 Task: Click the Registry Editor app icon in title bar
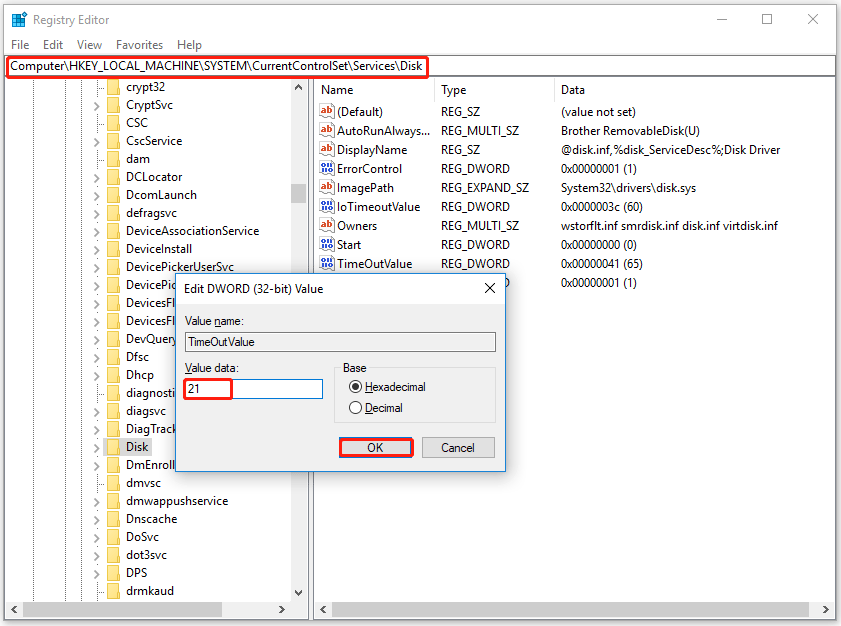19,20
